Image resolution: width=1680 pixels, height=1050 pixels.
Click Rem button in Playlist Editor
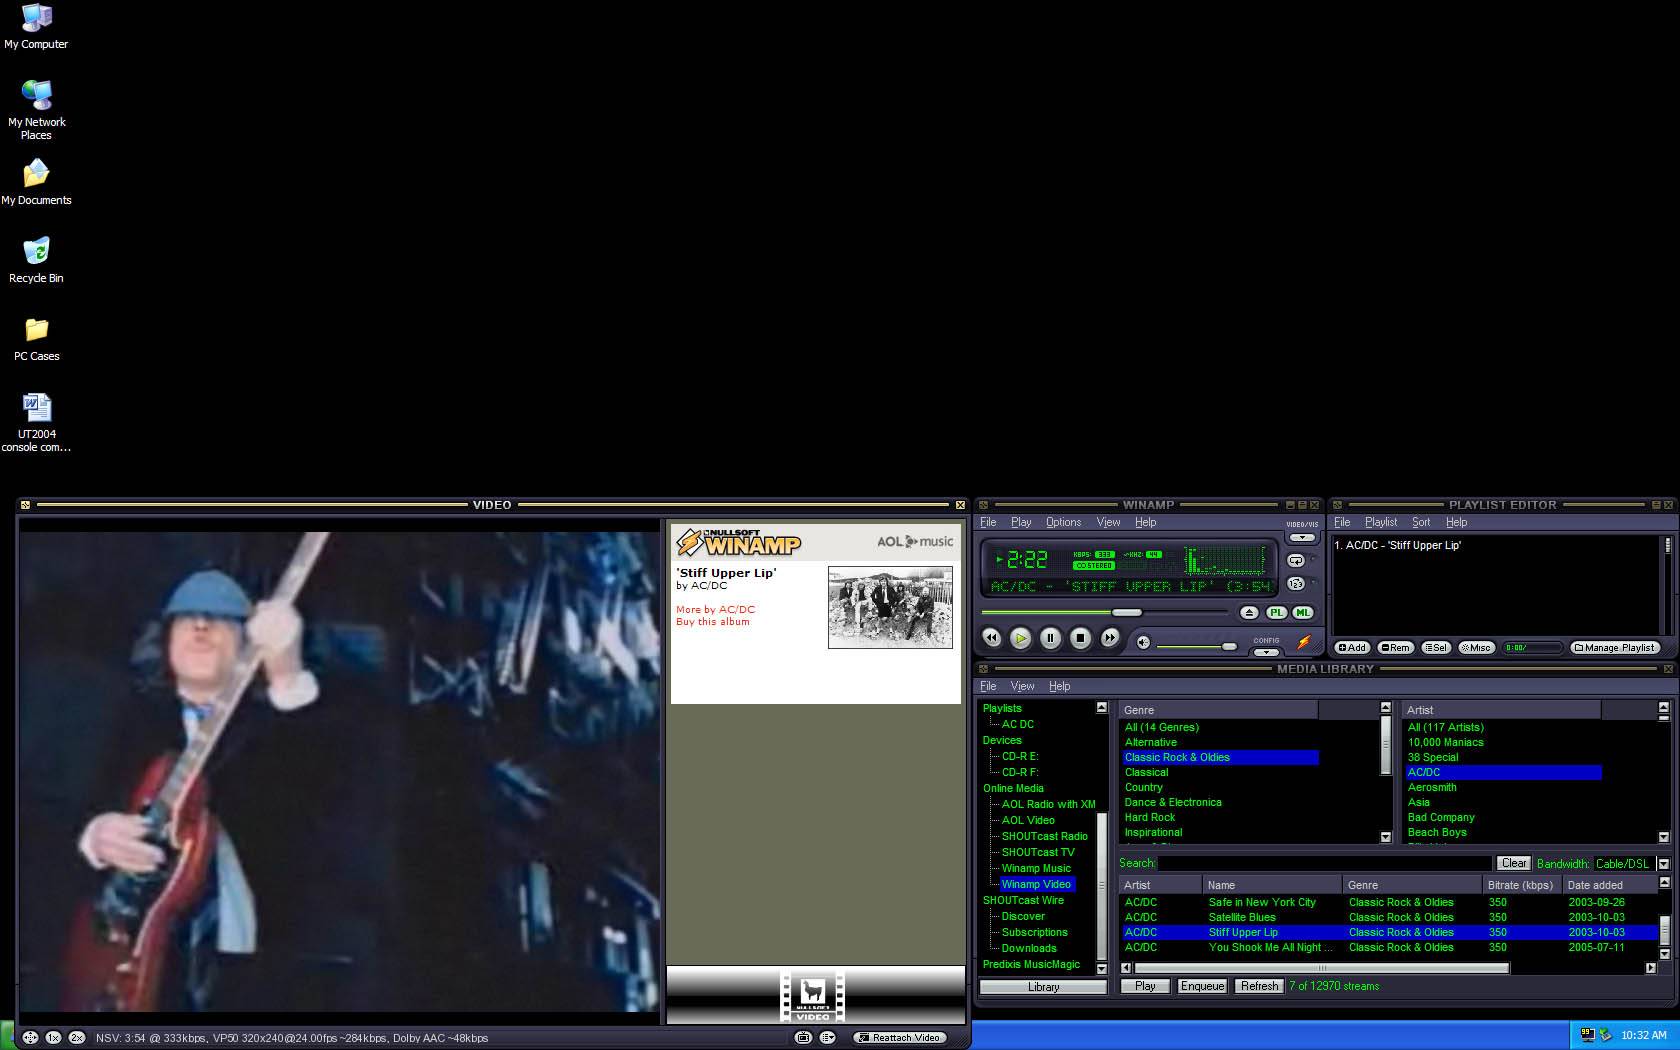[1395, 647]
